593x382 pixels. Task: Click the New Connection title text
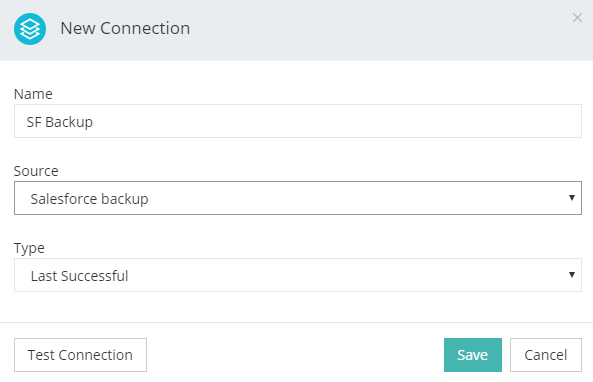[x=125, y=28]
